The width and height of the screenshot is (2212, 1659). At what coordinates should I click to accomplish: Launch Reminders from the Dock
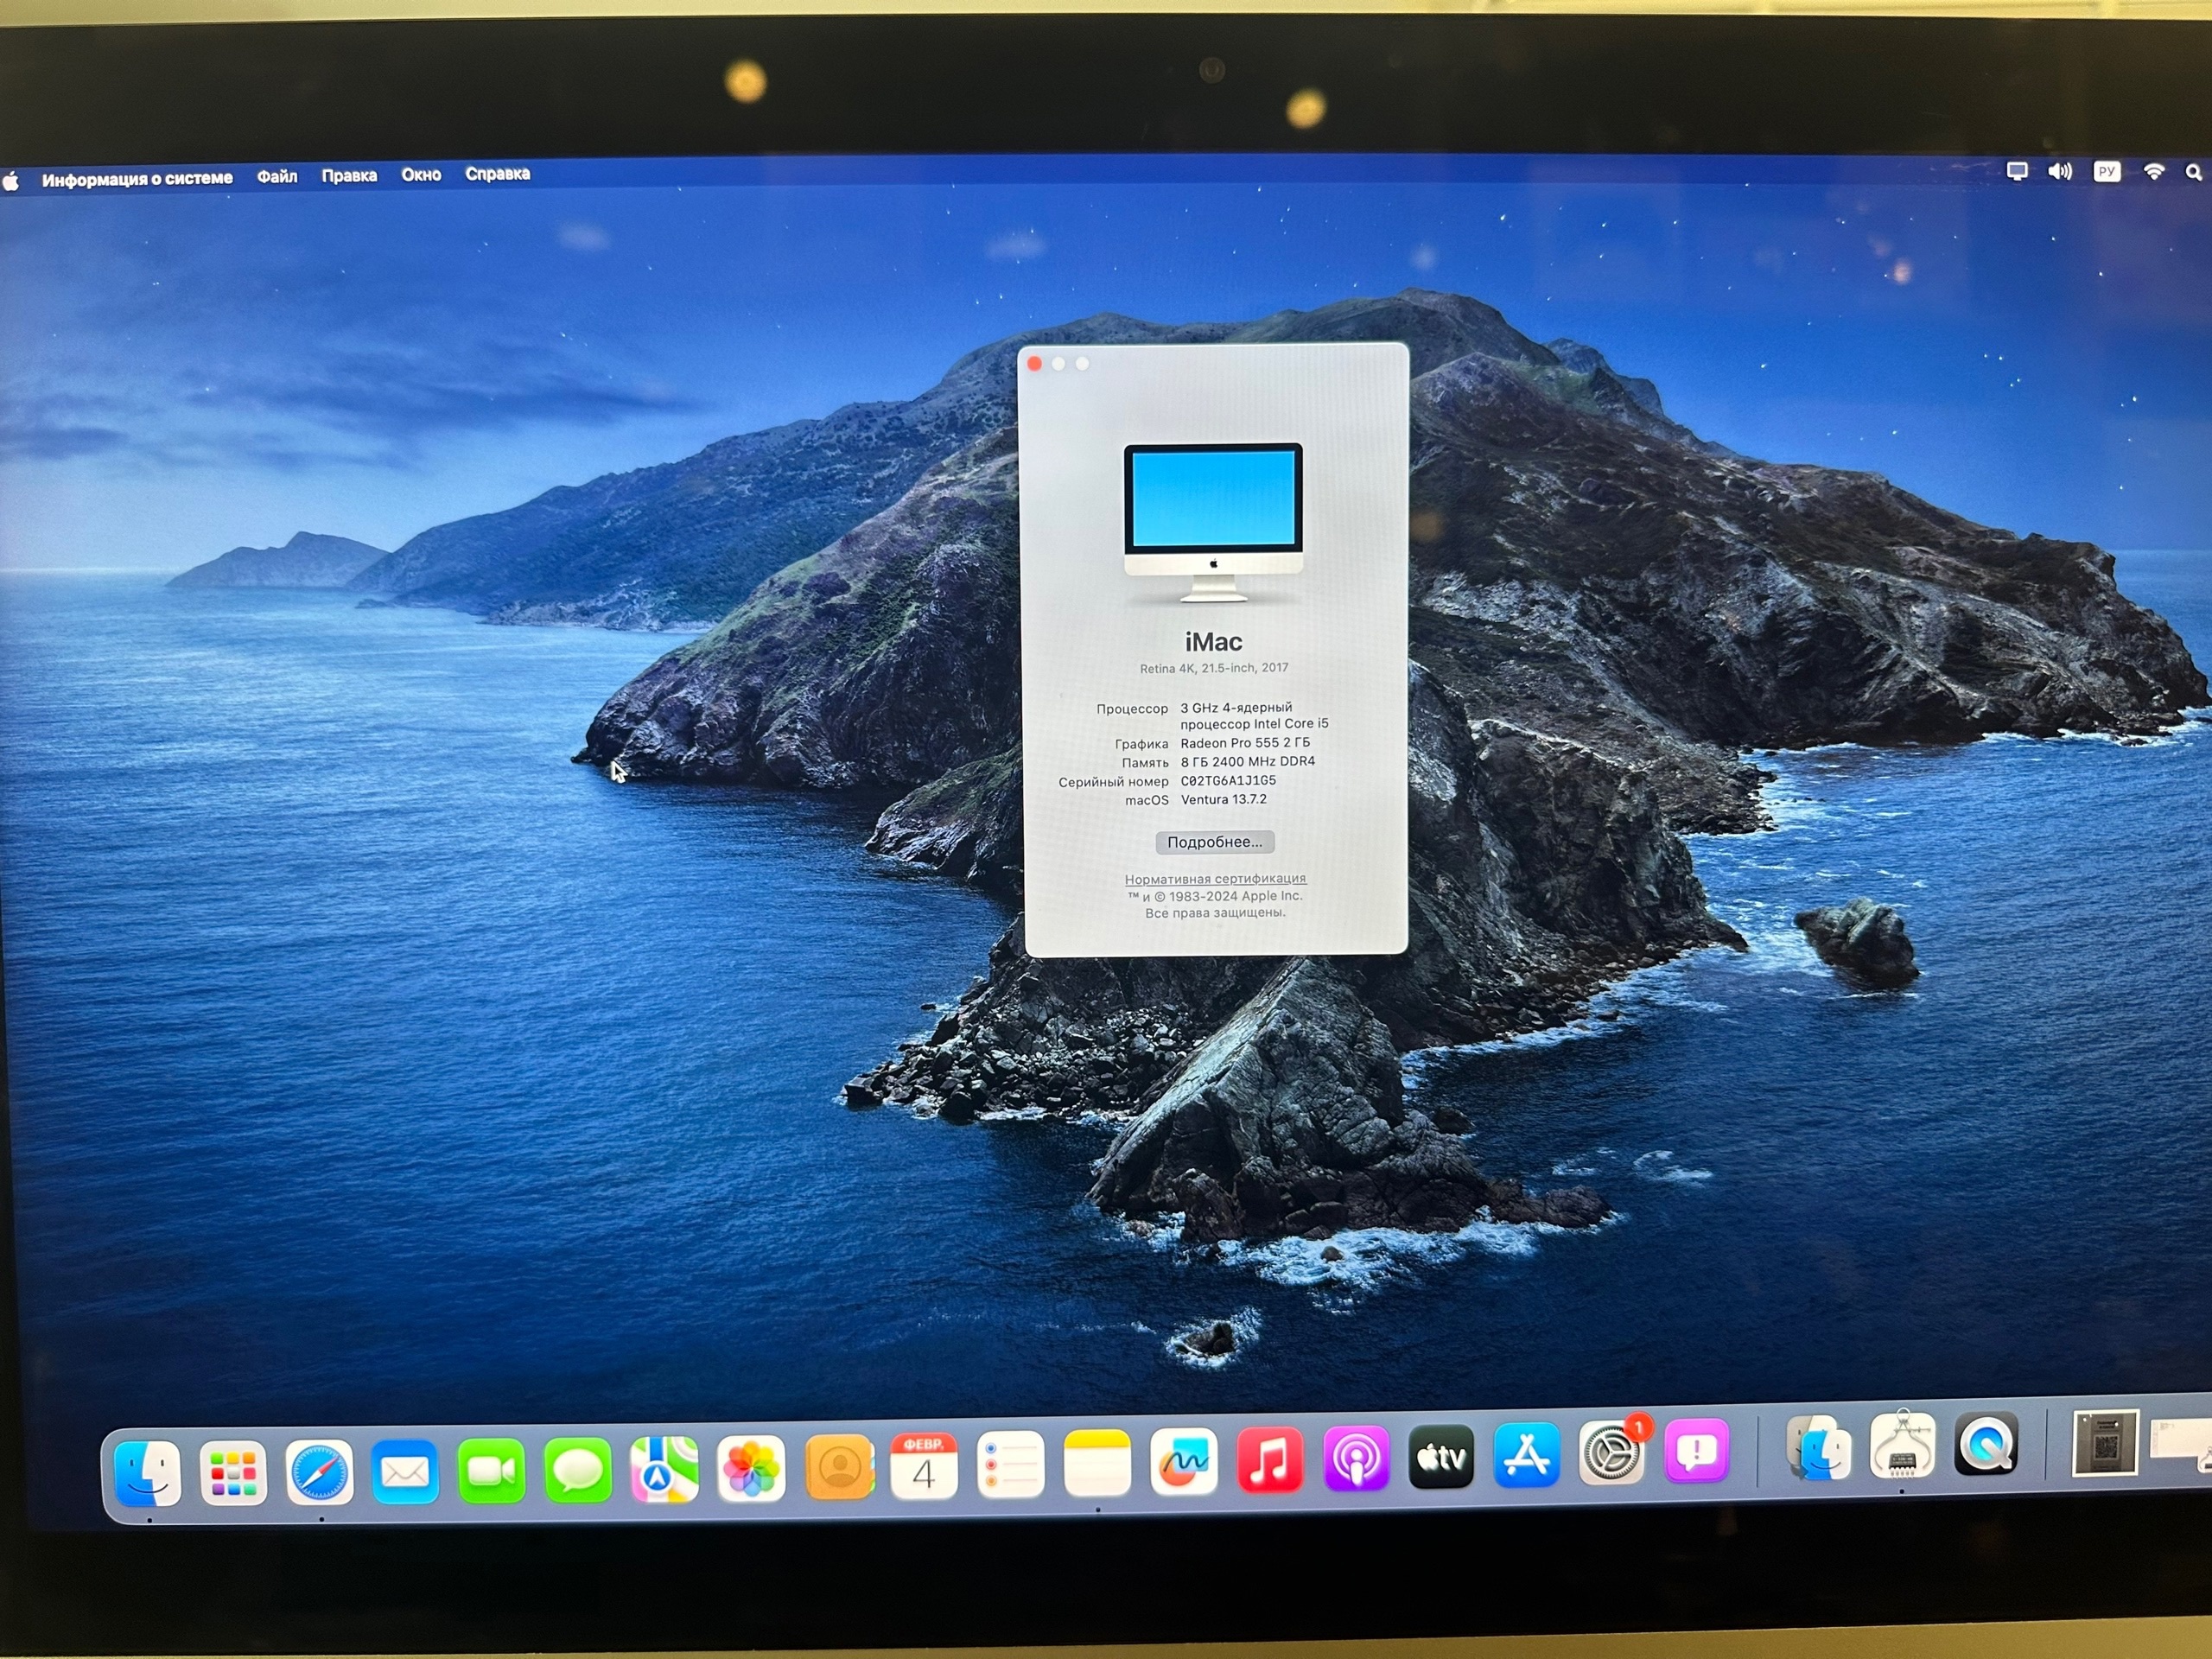tap(1011, 1465)
